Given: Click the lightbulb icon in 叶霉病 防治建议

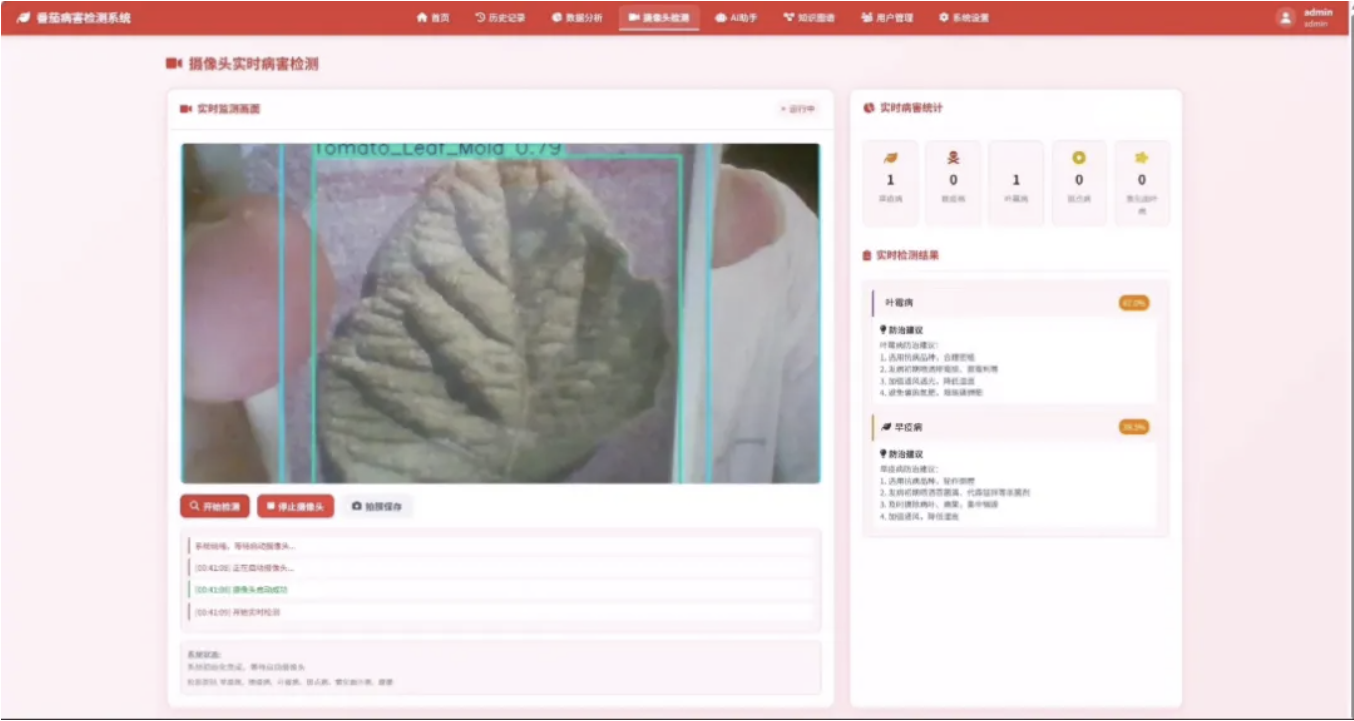Looking at the screenshot, I should (x=883, y=329).
